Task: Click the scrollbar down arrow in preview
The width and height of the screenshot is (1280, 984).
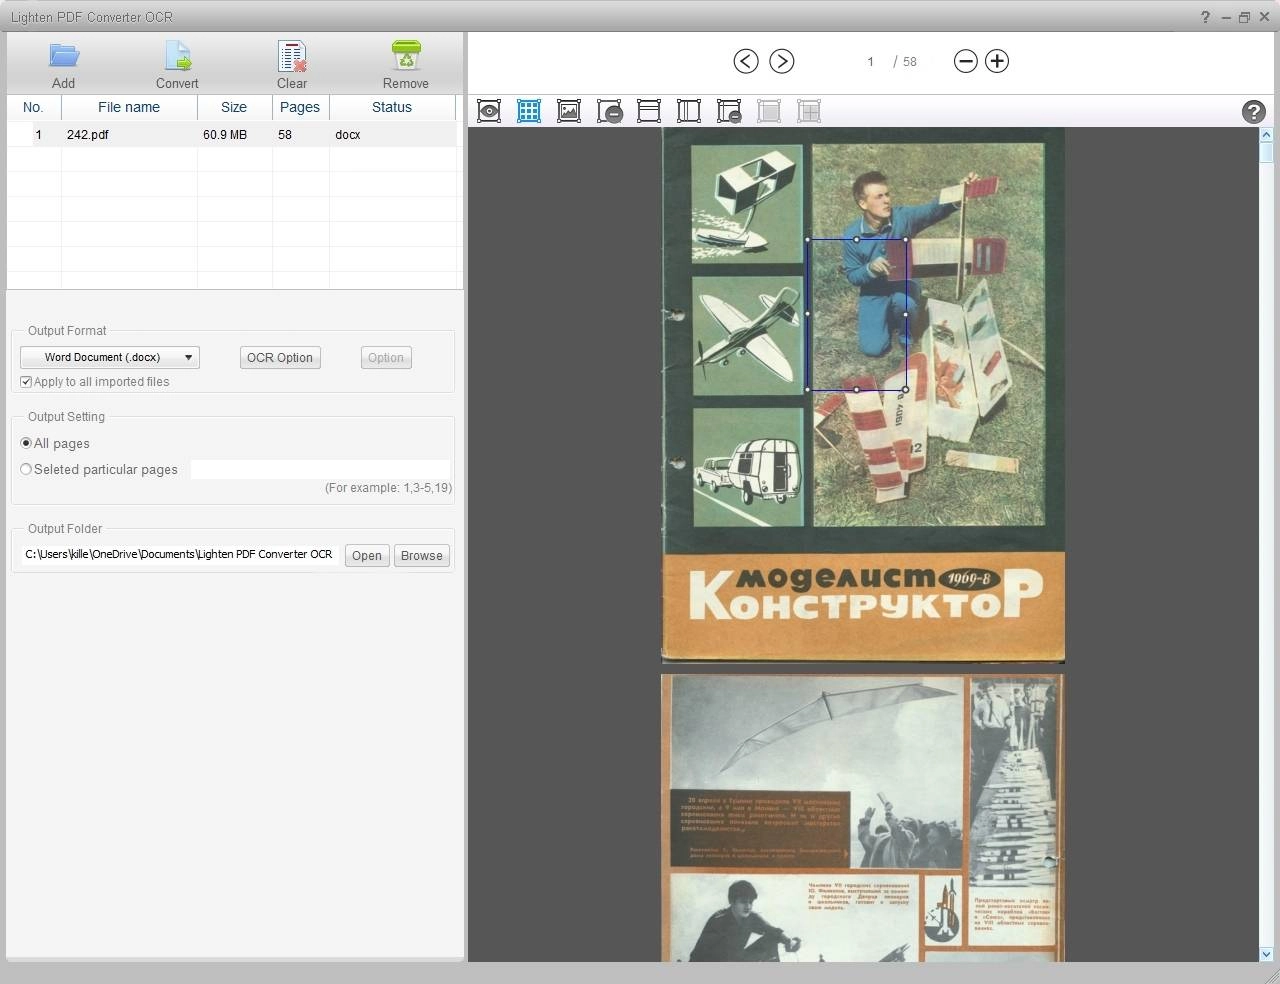Action: click(x=1266, y=954)
